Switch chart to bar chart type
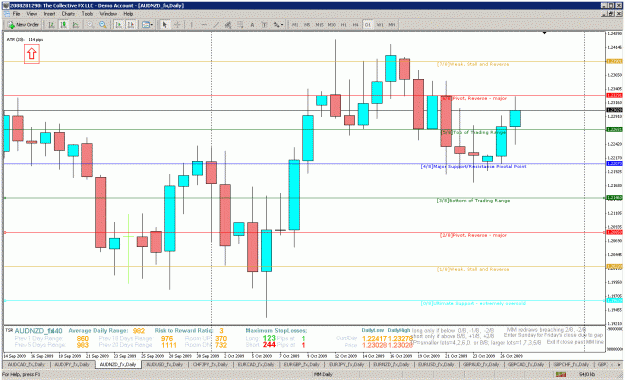The height and width of the screenshot is (380, 625). click(x=51, y=25)
